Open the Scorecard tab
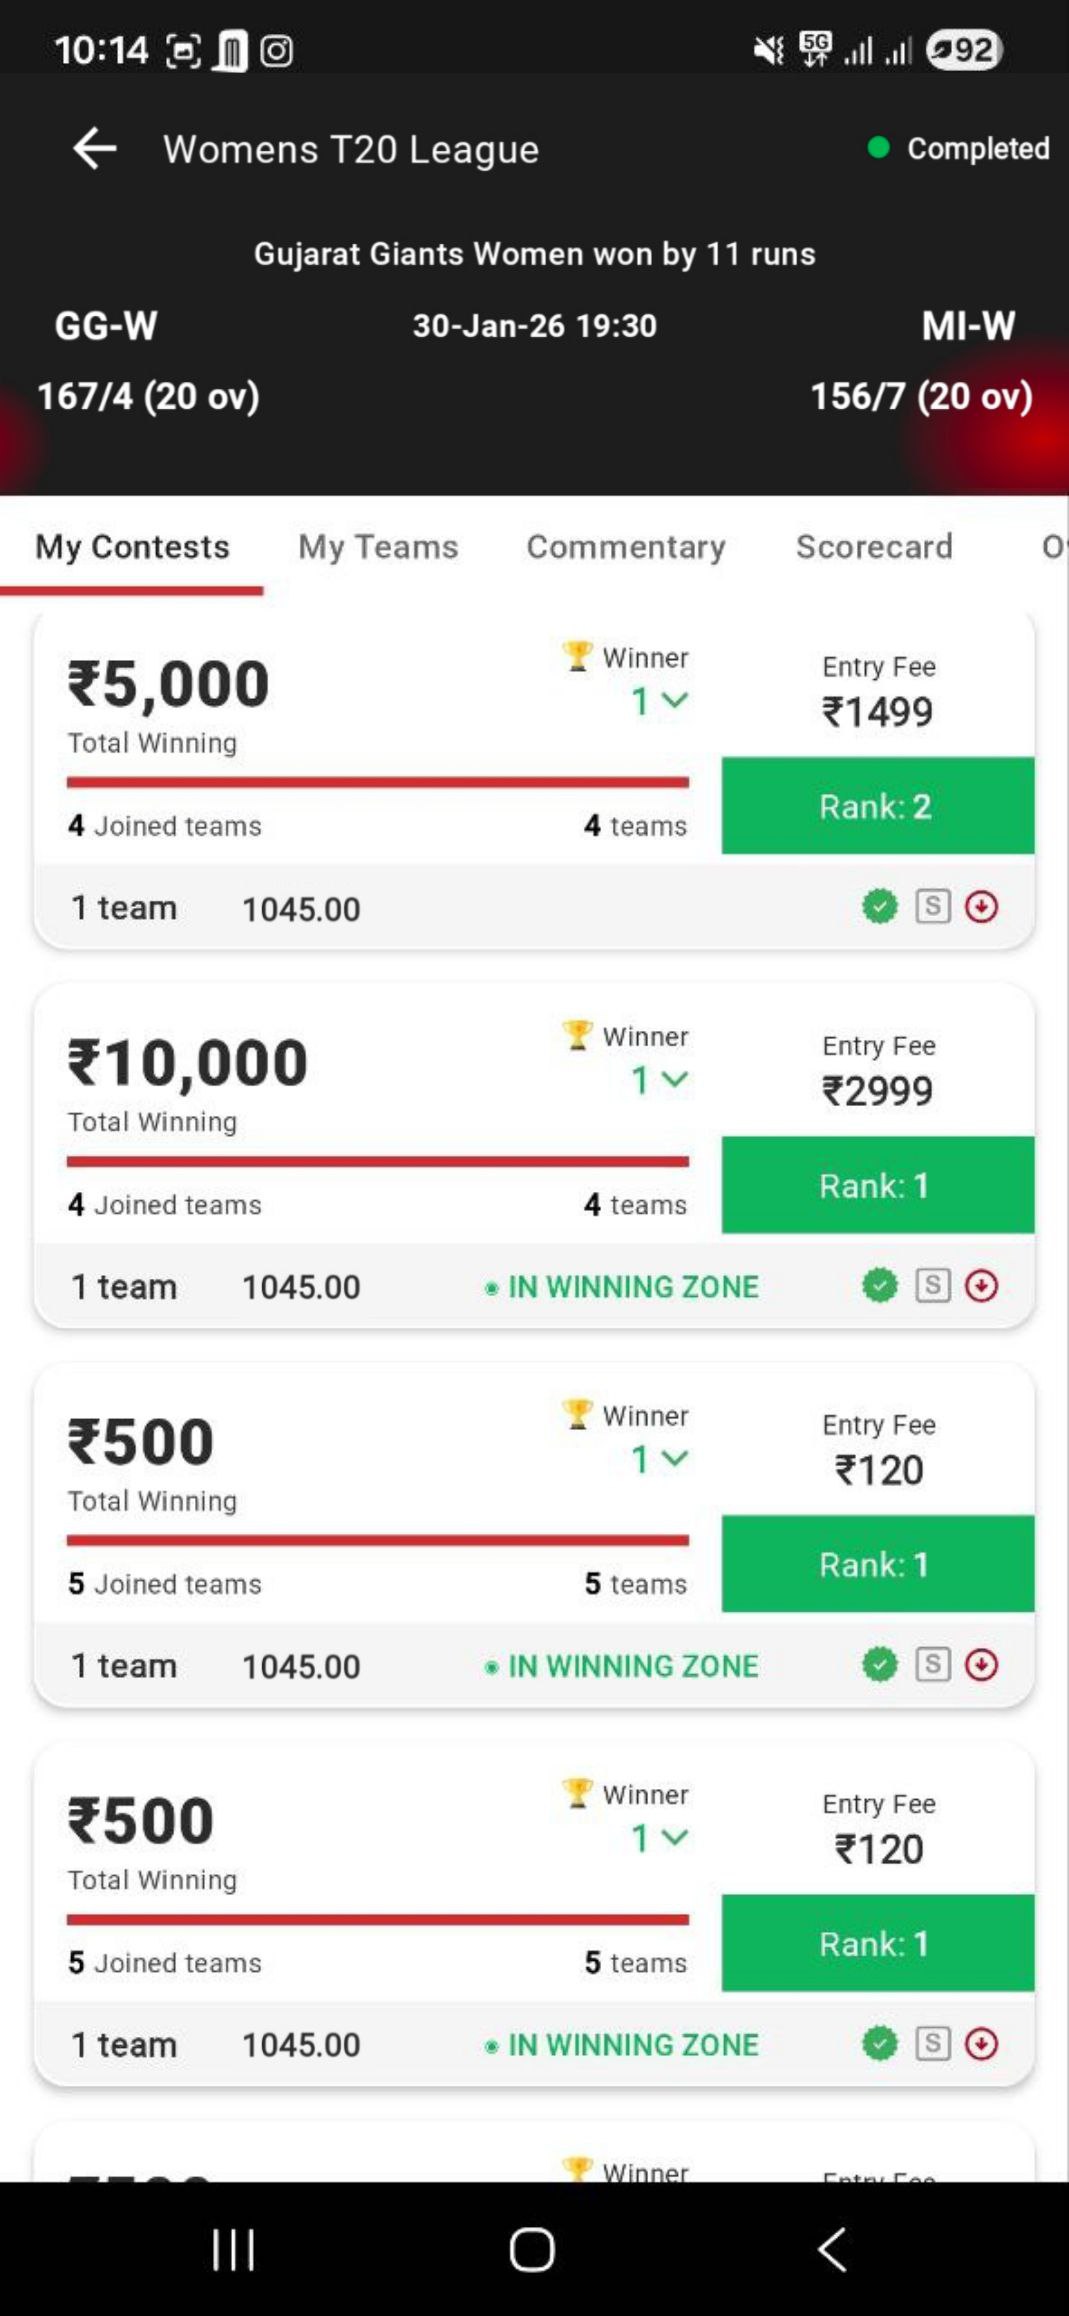Screen dimensions: 1069x2316 [x=874, y=547]
